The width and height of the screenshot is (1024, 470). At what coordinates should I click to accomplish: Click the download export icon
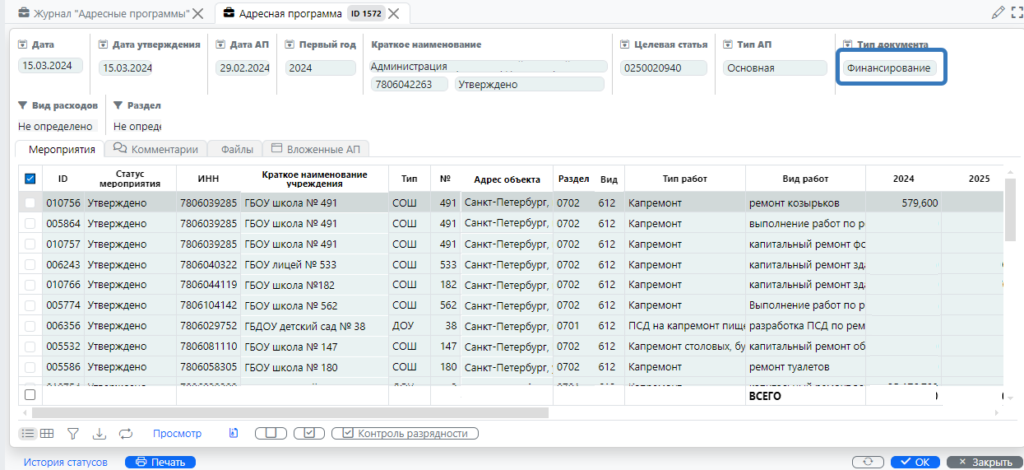(x=99, y=434)
